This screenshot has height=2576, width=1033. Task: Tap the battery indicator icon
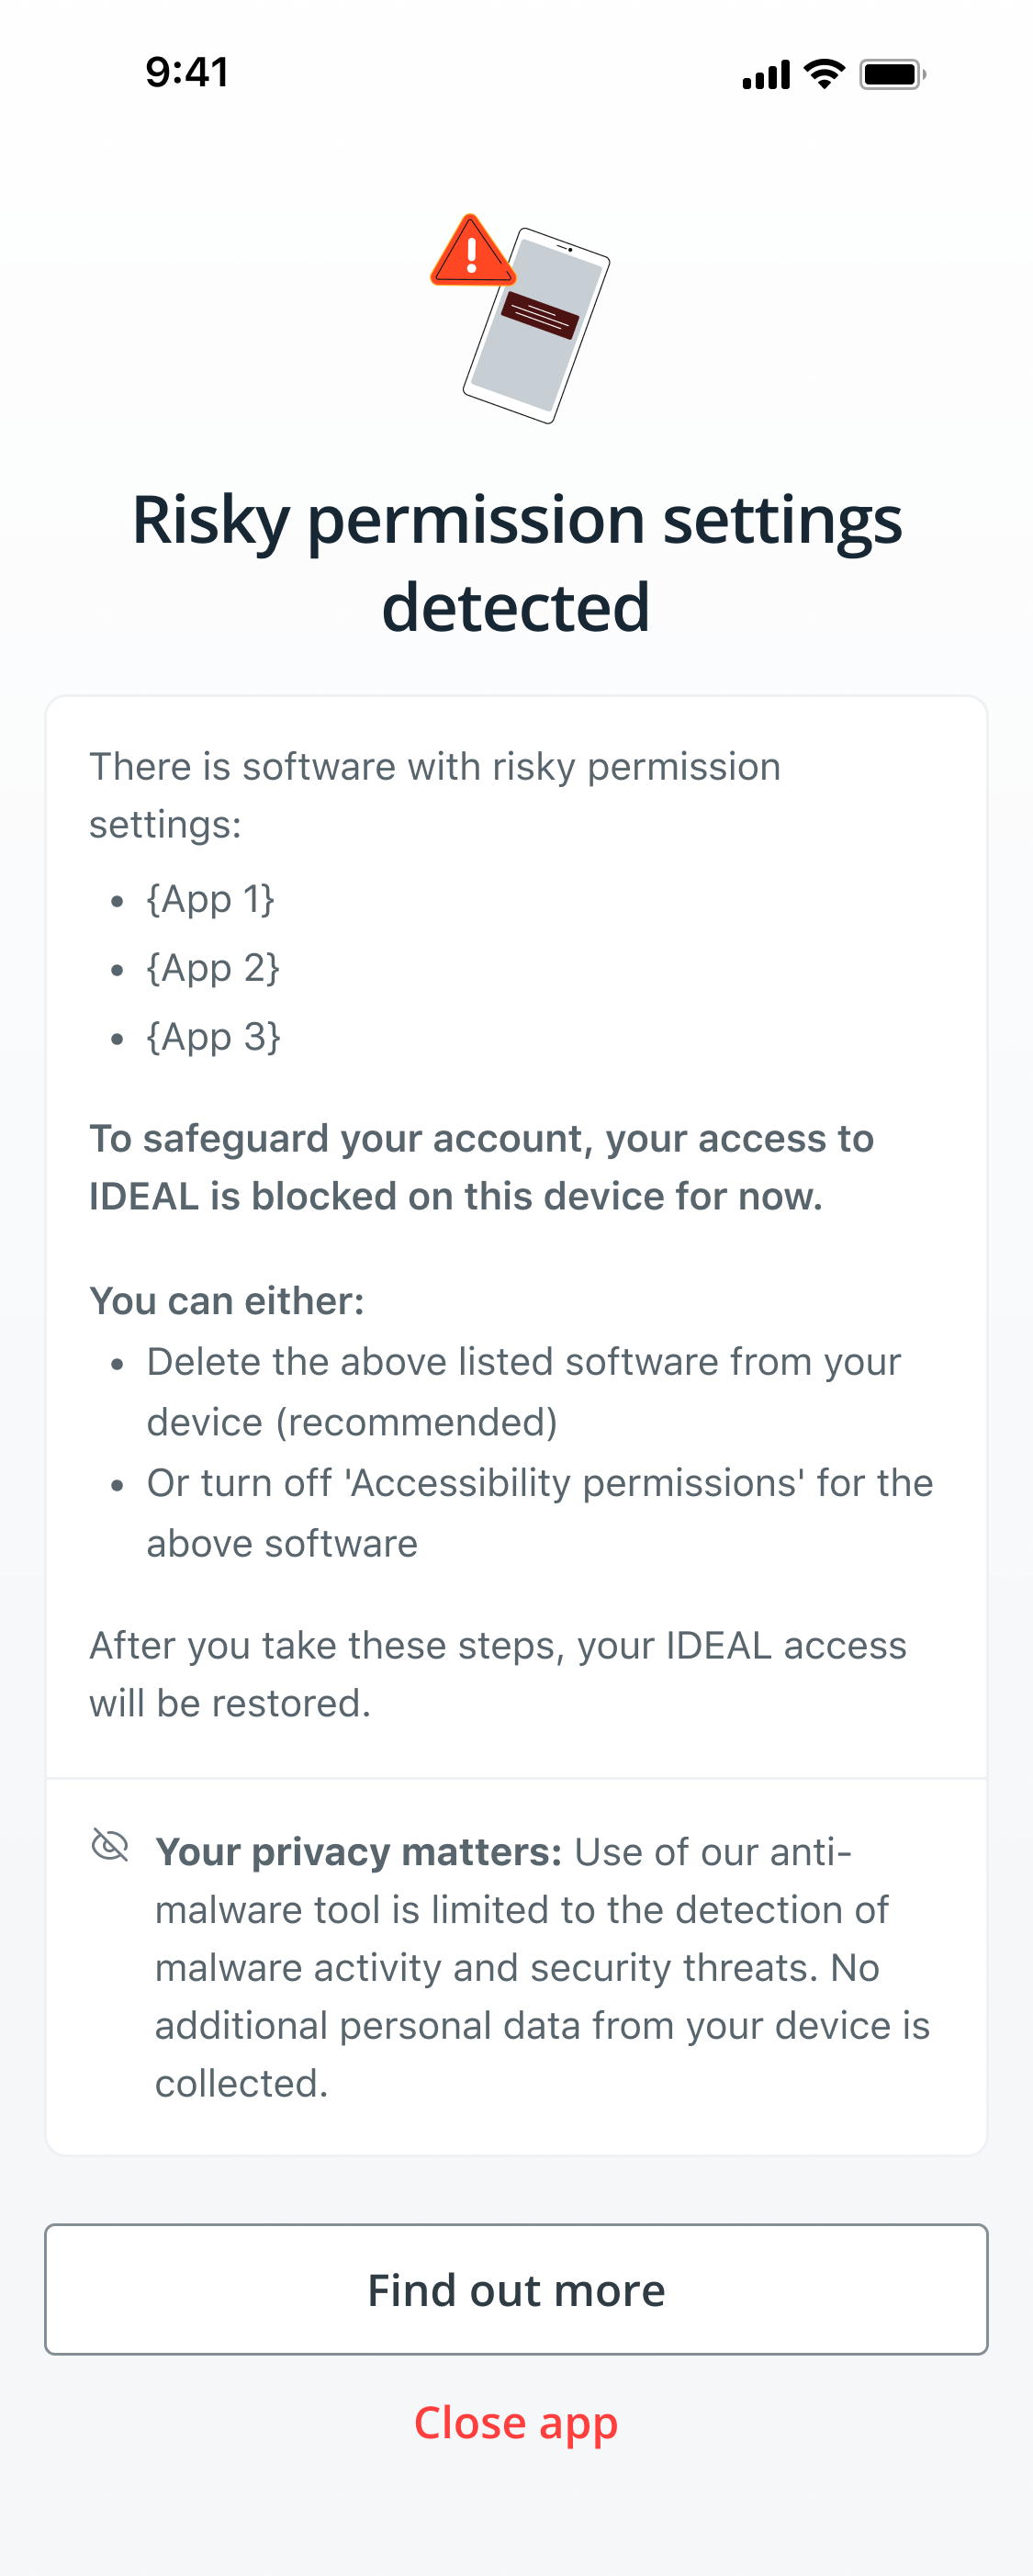893,74
